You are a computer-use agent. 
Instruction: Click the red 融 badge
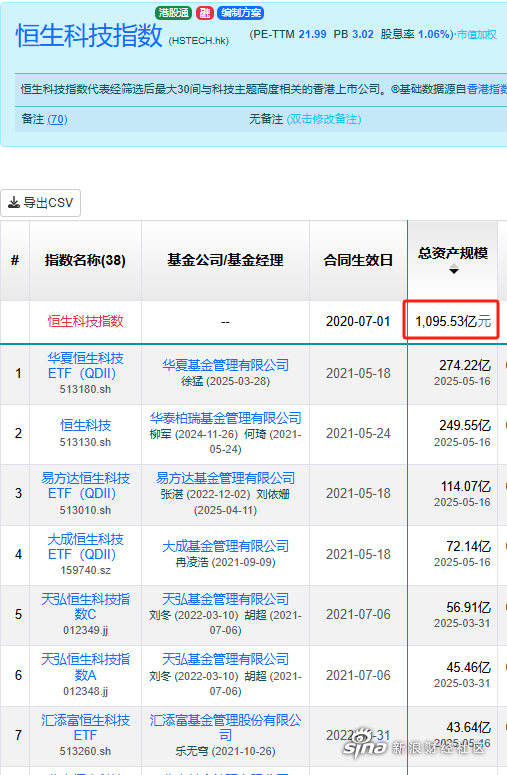(x=204, y=13)
